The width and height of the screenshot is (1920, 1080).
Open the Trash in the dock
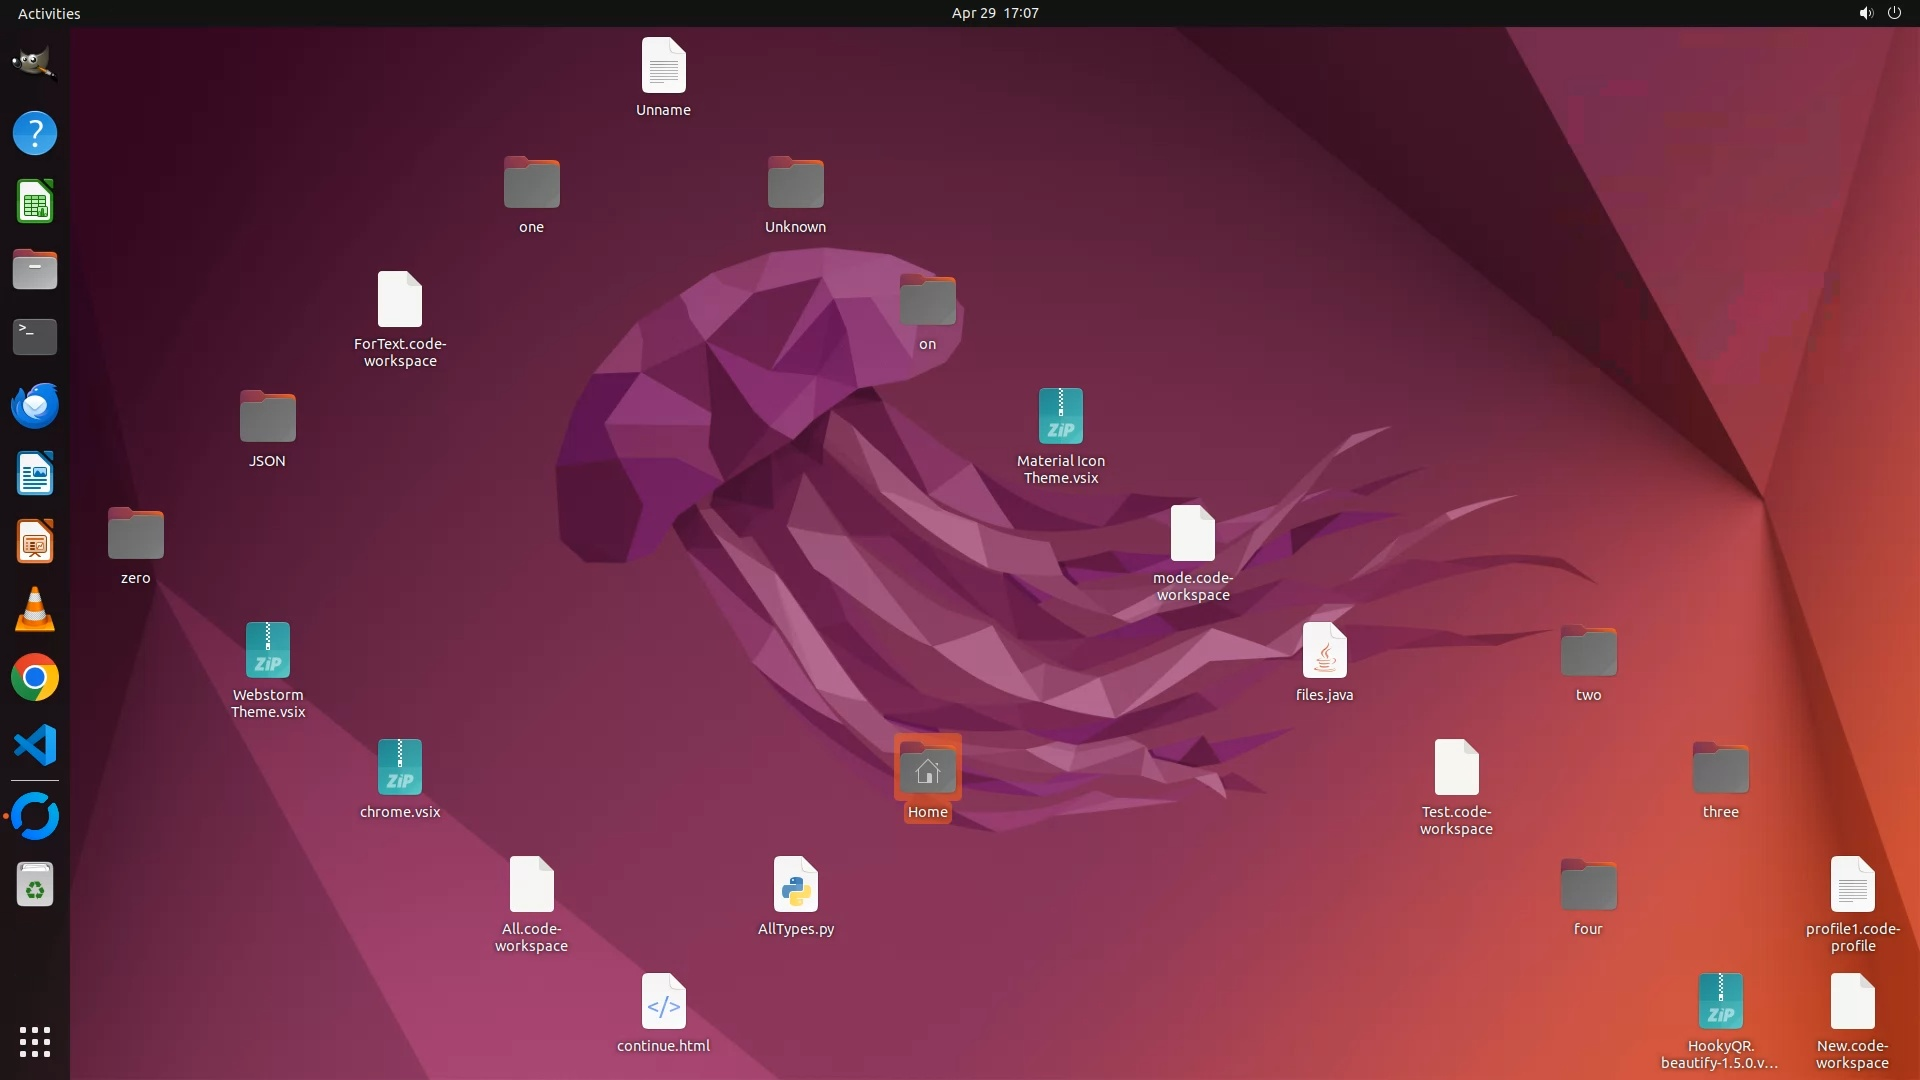coord(34,885)
